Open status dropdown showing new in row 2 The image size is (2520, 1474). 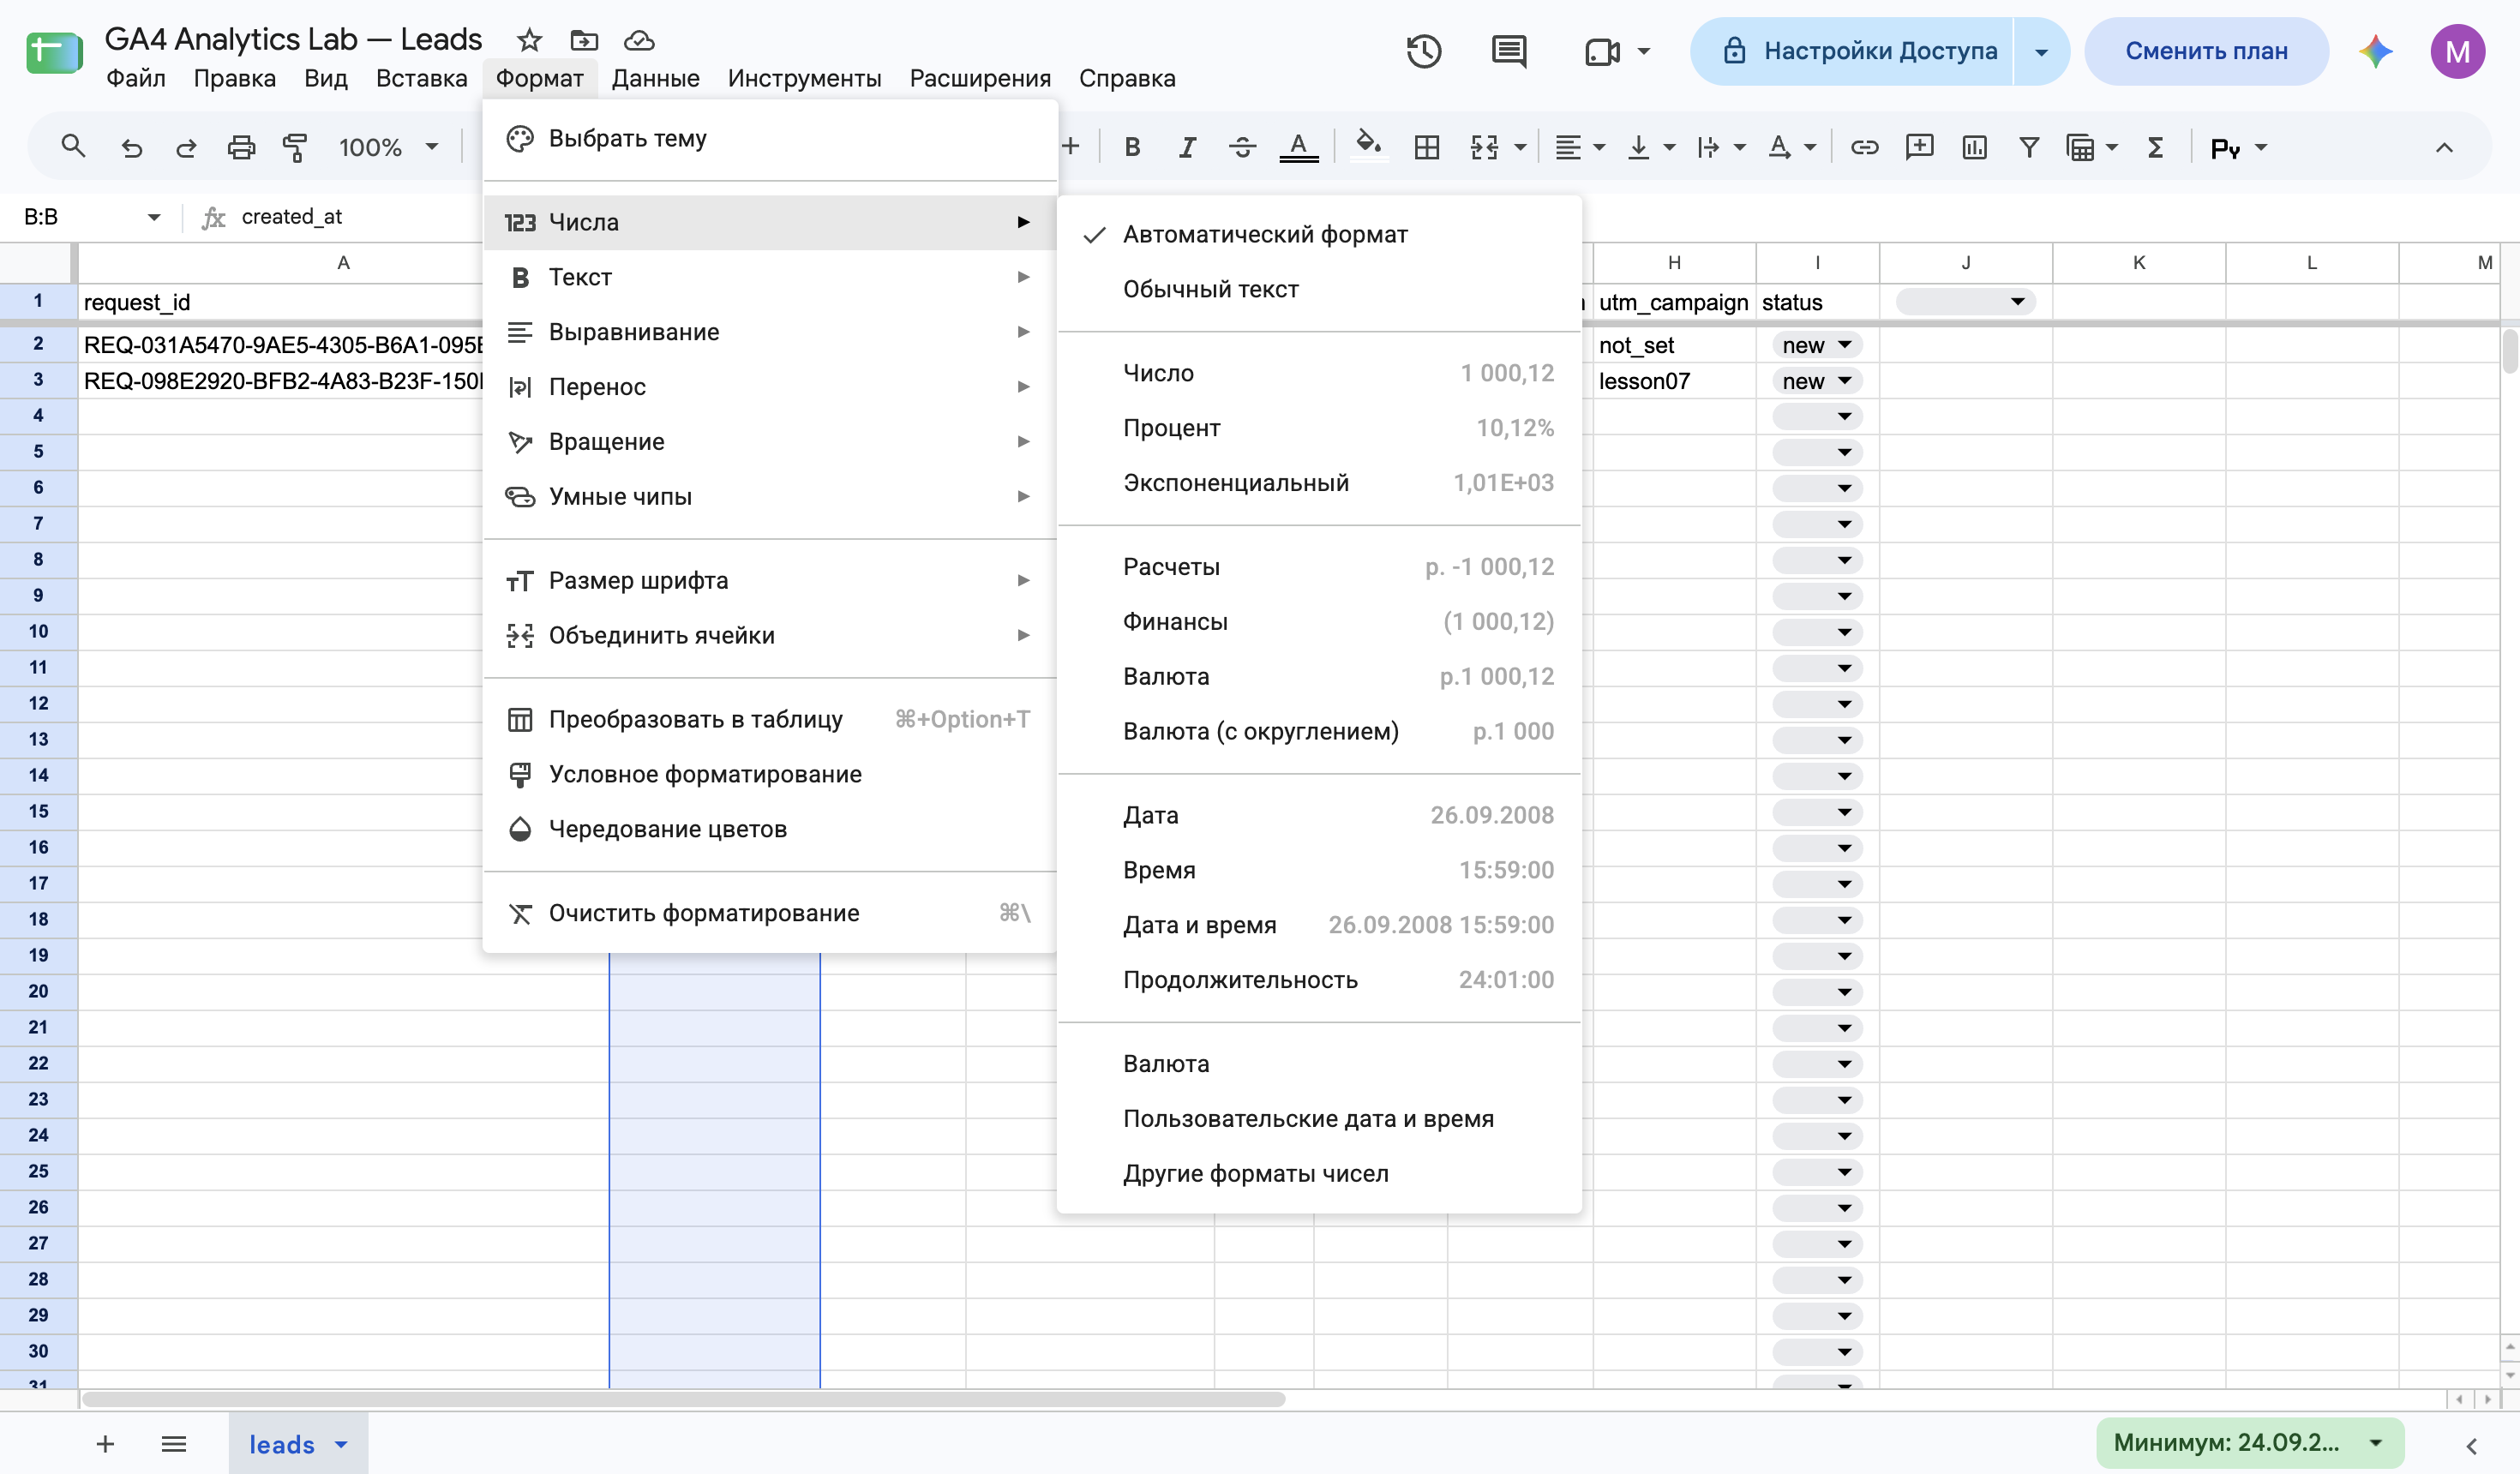(1817, 345)
